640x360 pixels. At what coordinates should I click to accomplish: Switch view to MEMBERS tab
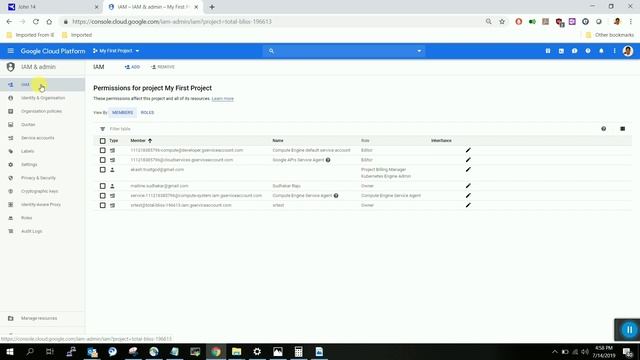[122, 113]
